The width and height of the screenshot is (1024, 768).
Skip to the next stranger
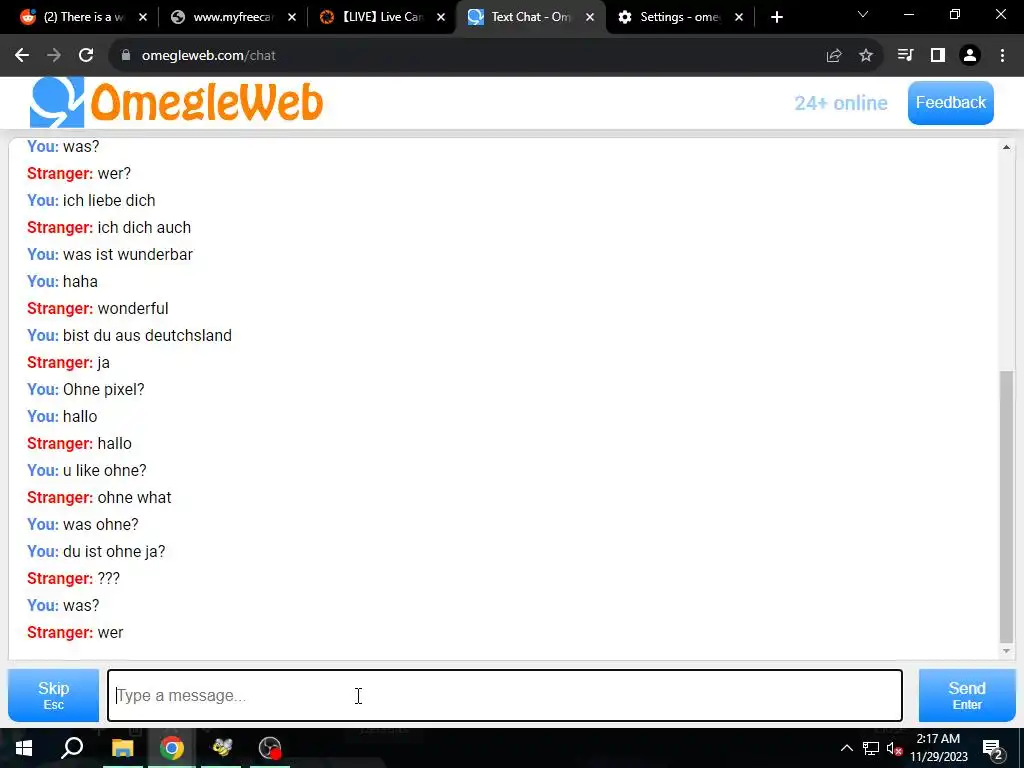point(54,696)
